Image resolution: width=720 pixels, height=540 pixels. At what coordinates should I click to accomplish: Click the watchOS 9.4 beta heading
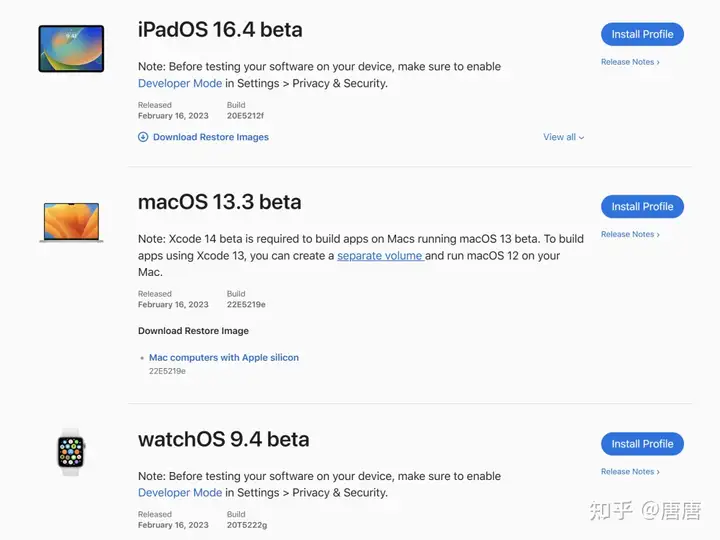point(223,439)
